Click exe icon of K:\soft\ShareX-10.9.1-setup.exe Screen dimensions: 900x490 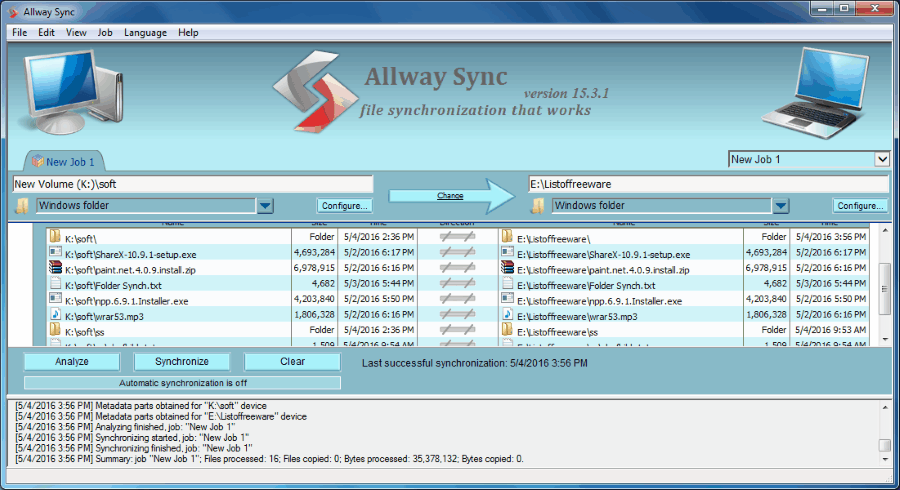pyautogui.click(x=55, y=252)
